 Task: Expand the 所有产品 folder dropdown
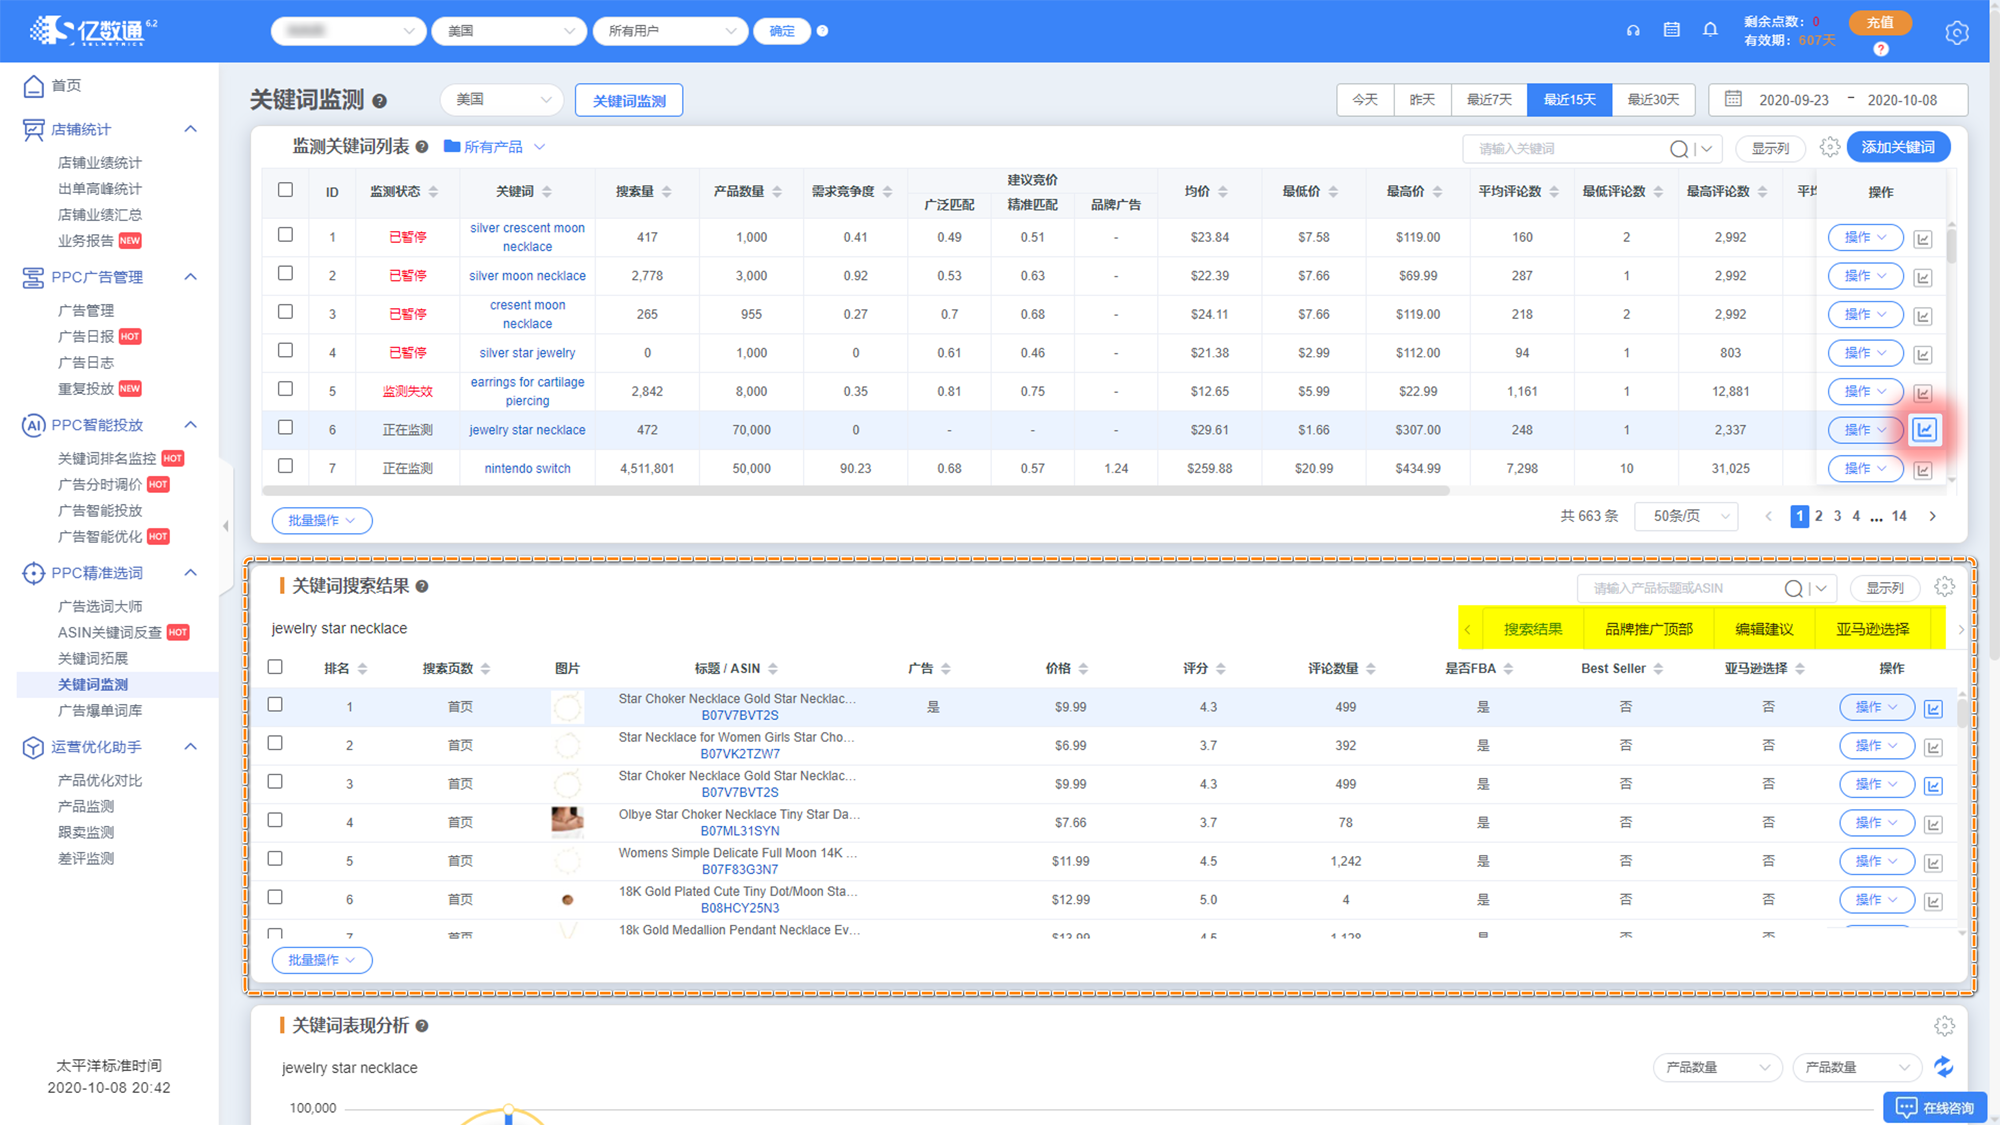point(495,147)
